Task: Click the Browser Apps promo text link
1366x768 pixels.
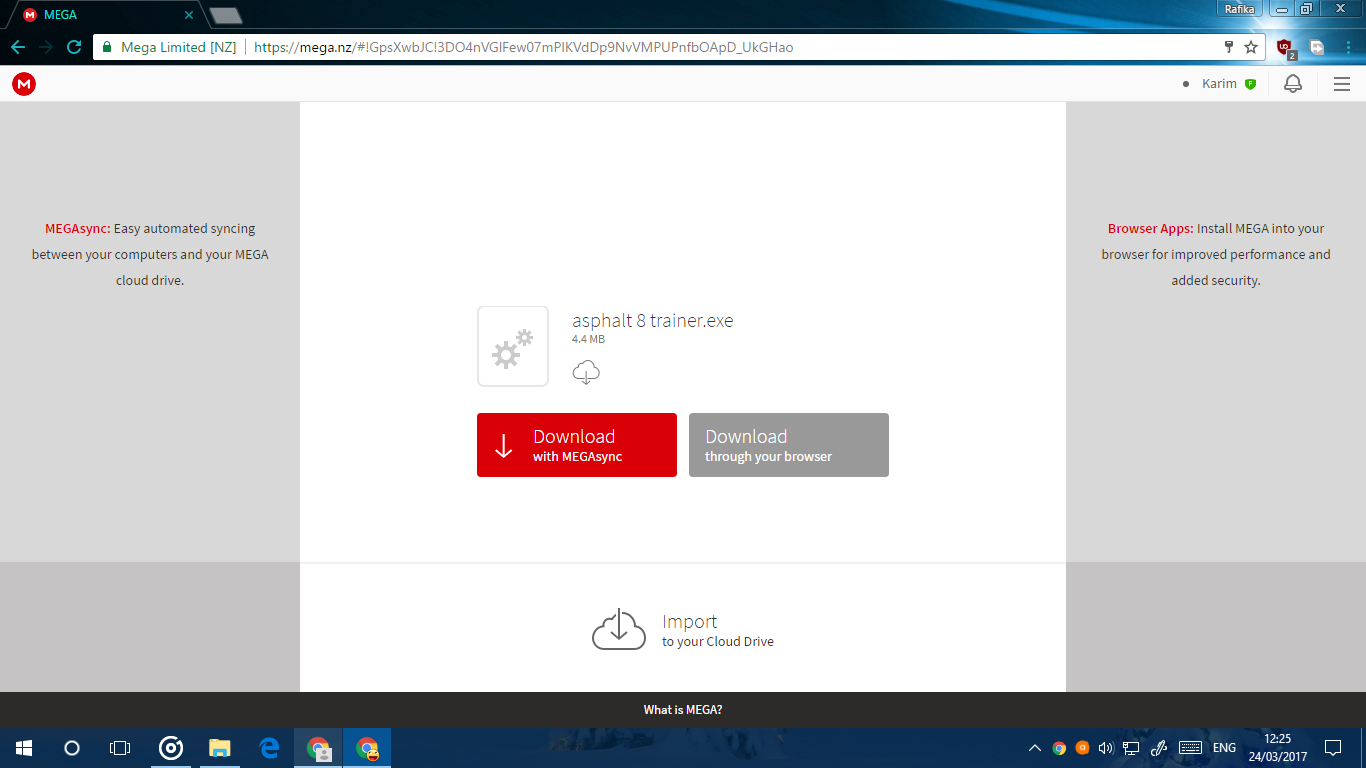Action: (x=1150, y=228)
